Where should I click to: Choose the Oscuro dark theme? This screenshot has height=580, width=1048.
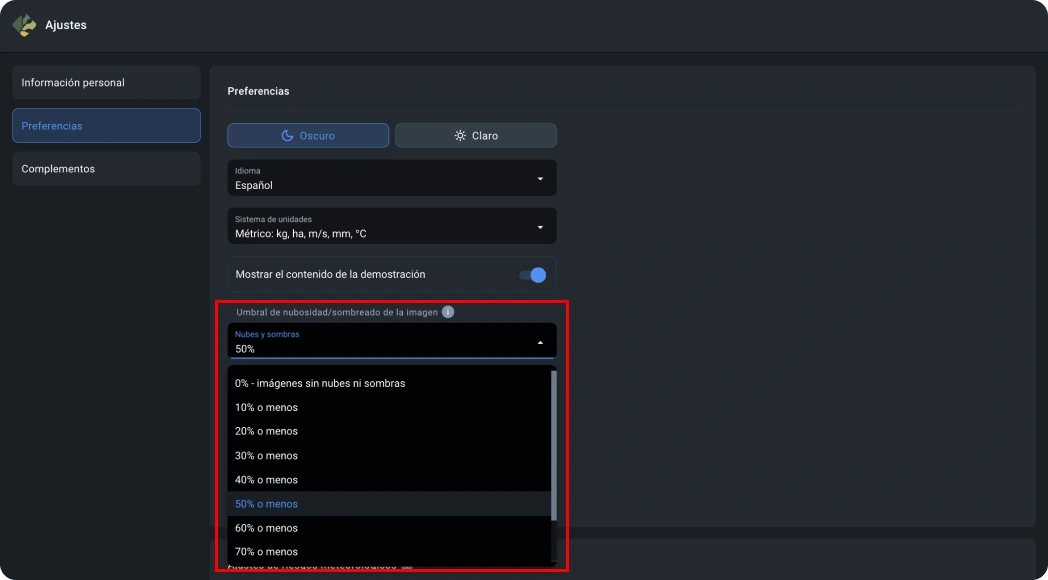pyautogui.click(x=308, y=136)
